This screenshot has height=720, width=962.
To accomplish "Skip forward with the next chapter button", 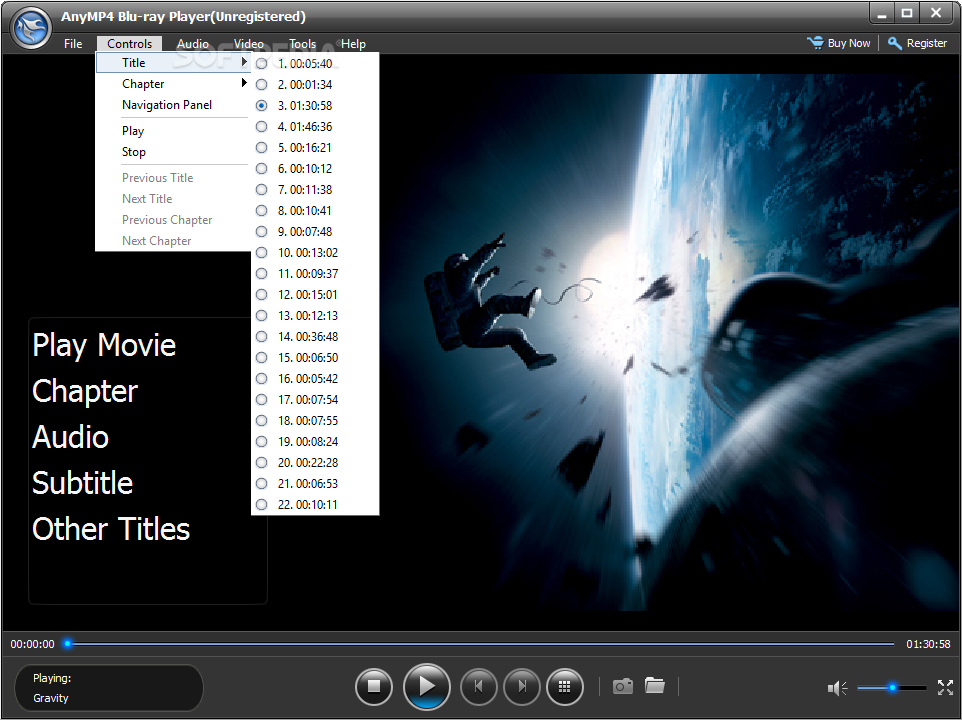I will point(521,686).
